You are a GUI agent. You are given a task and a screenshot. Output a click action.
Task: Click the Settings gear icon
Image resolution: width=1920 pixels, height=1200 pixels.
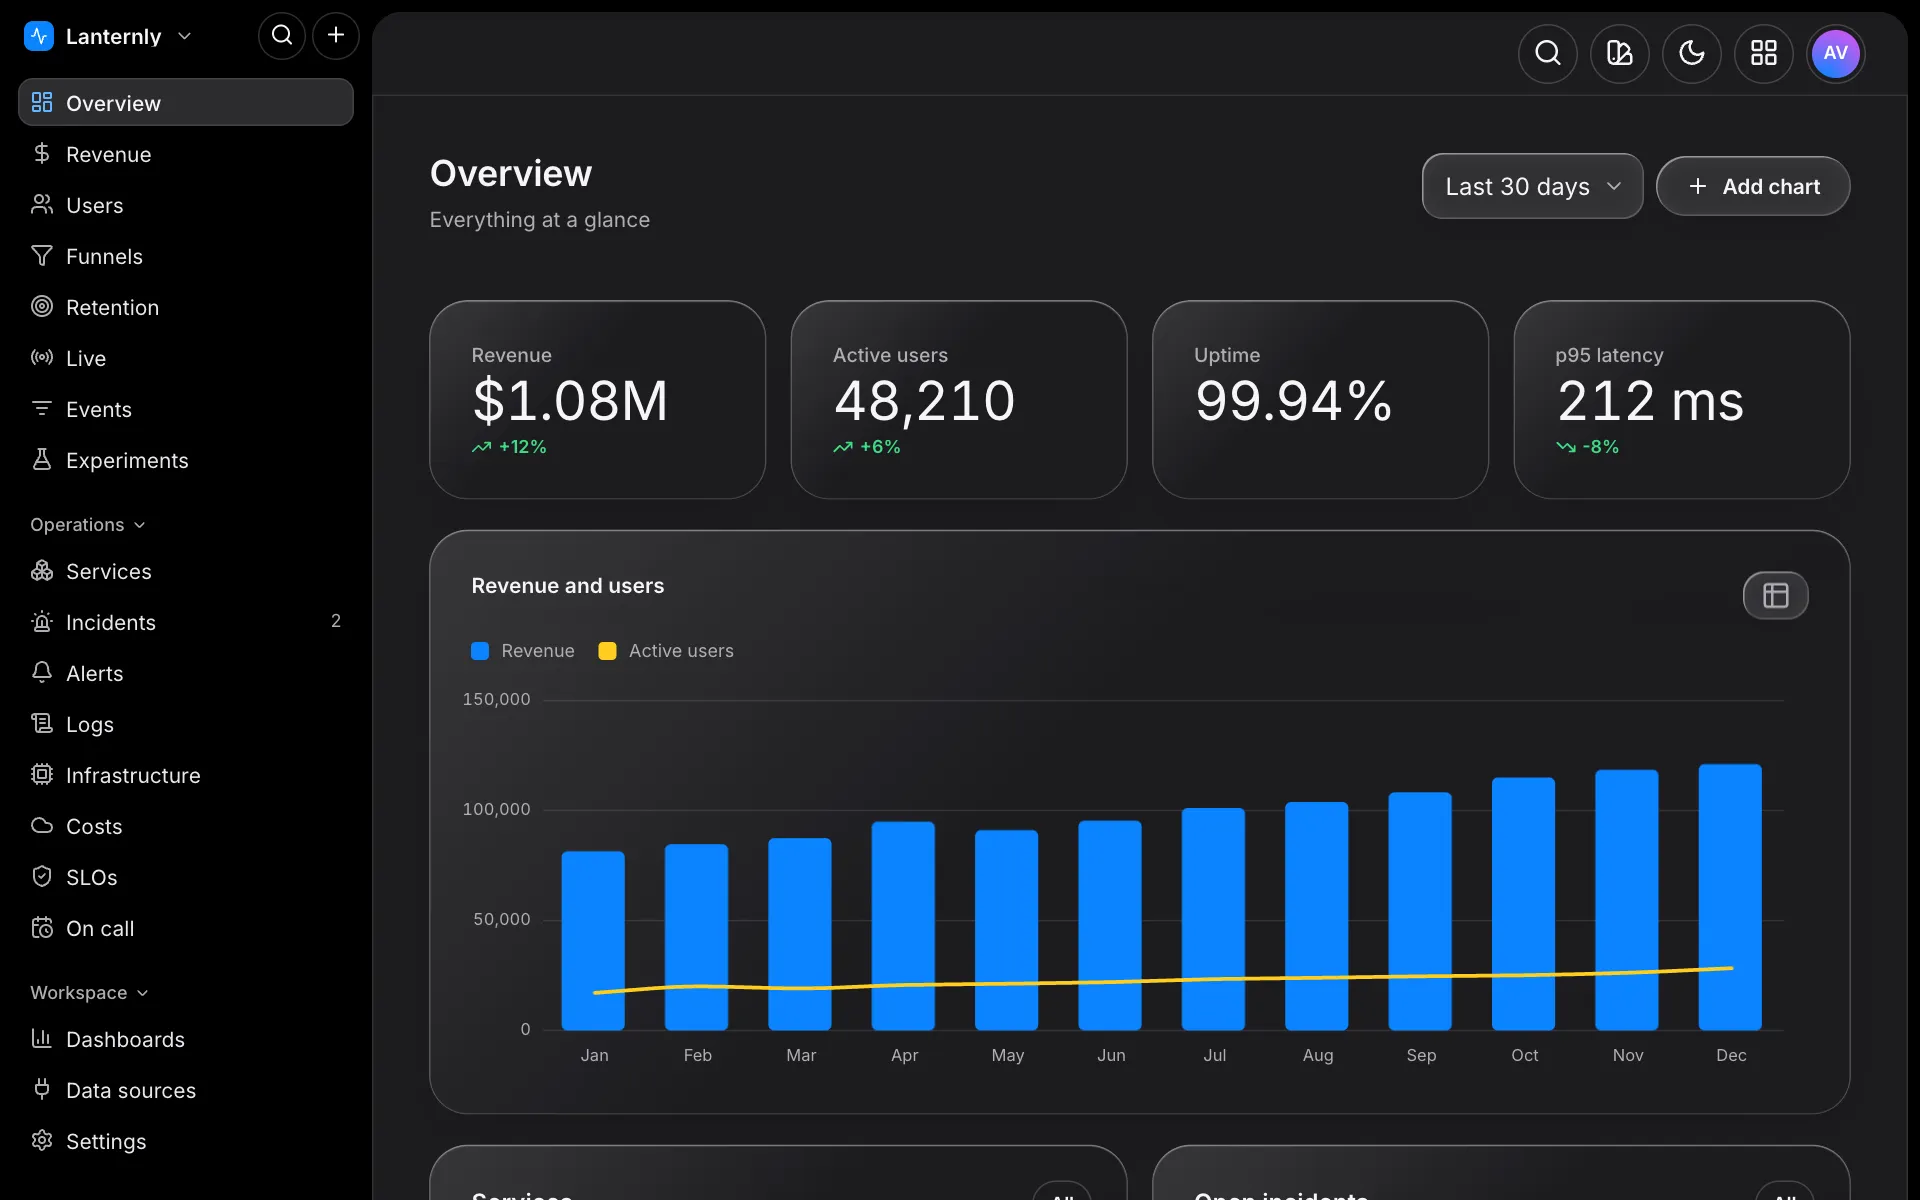[x=42, y=1140]
